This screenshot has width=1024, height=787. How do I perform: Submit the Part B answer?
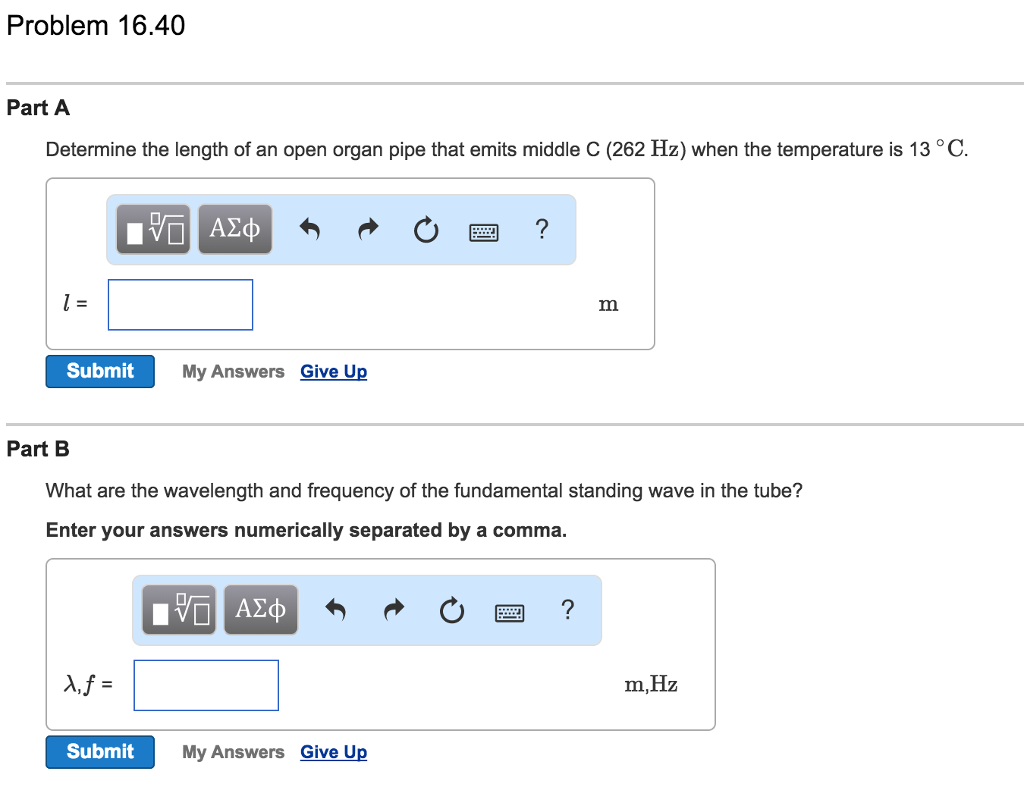tap(100, 751)
